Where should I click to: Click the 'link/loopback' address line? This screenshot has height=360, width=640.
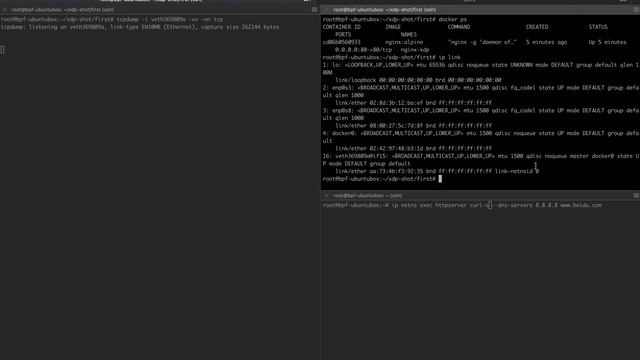pyautogui.click(x=418, y=80)
